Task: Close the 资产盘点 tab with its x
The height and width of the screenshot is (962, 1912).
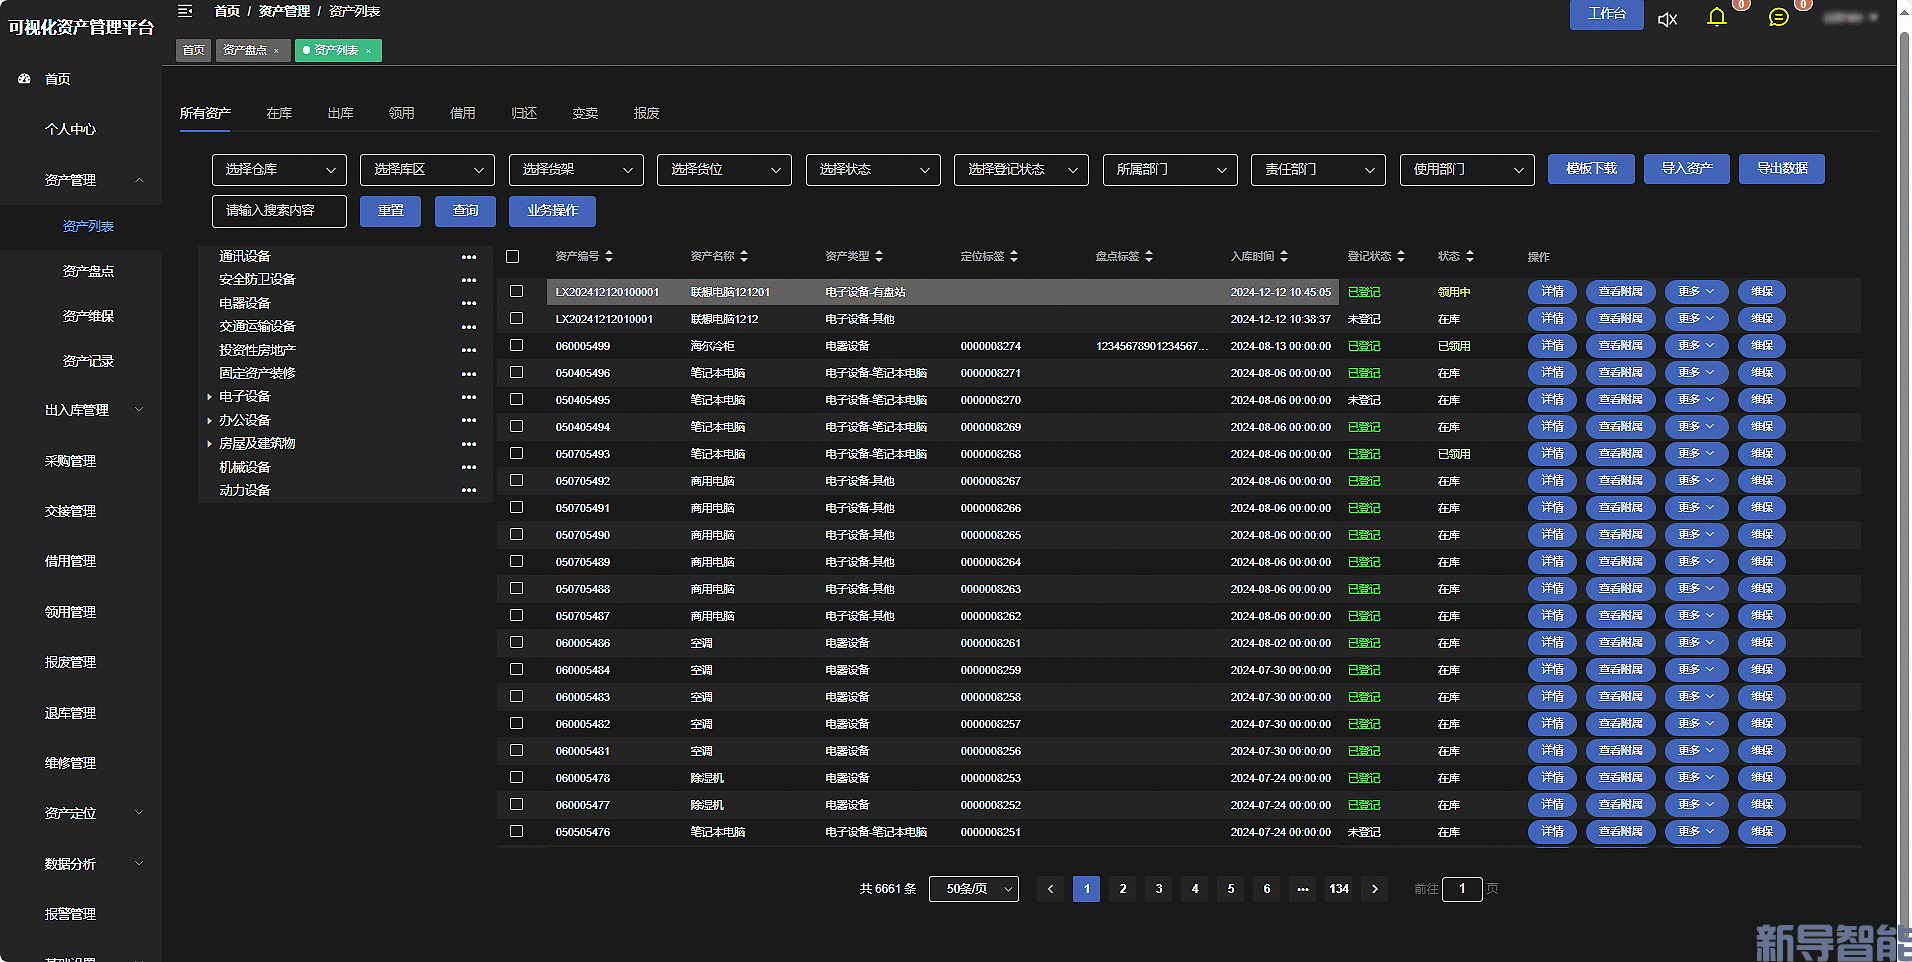Action: click(276, 51)
